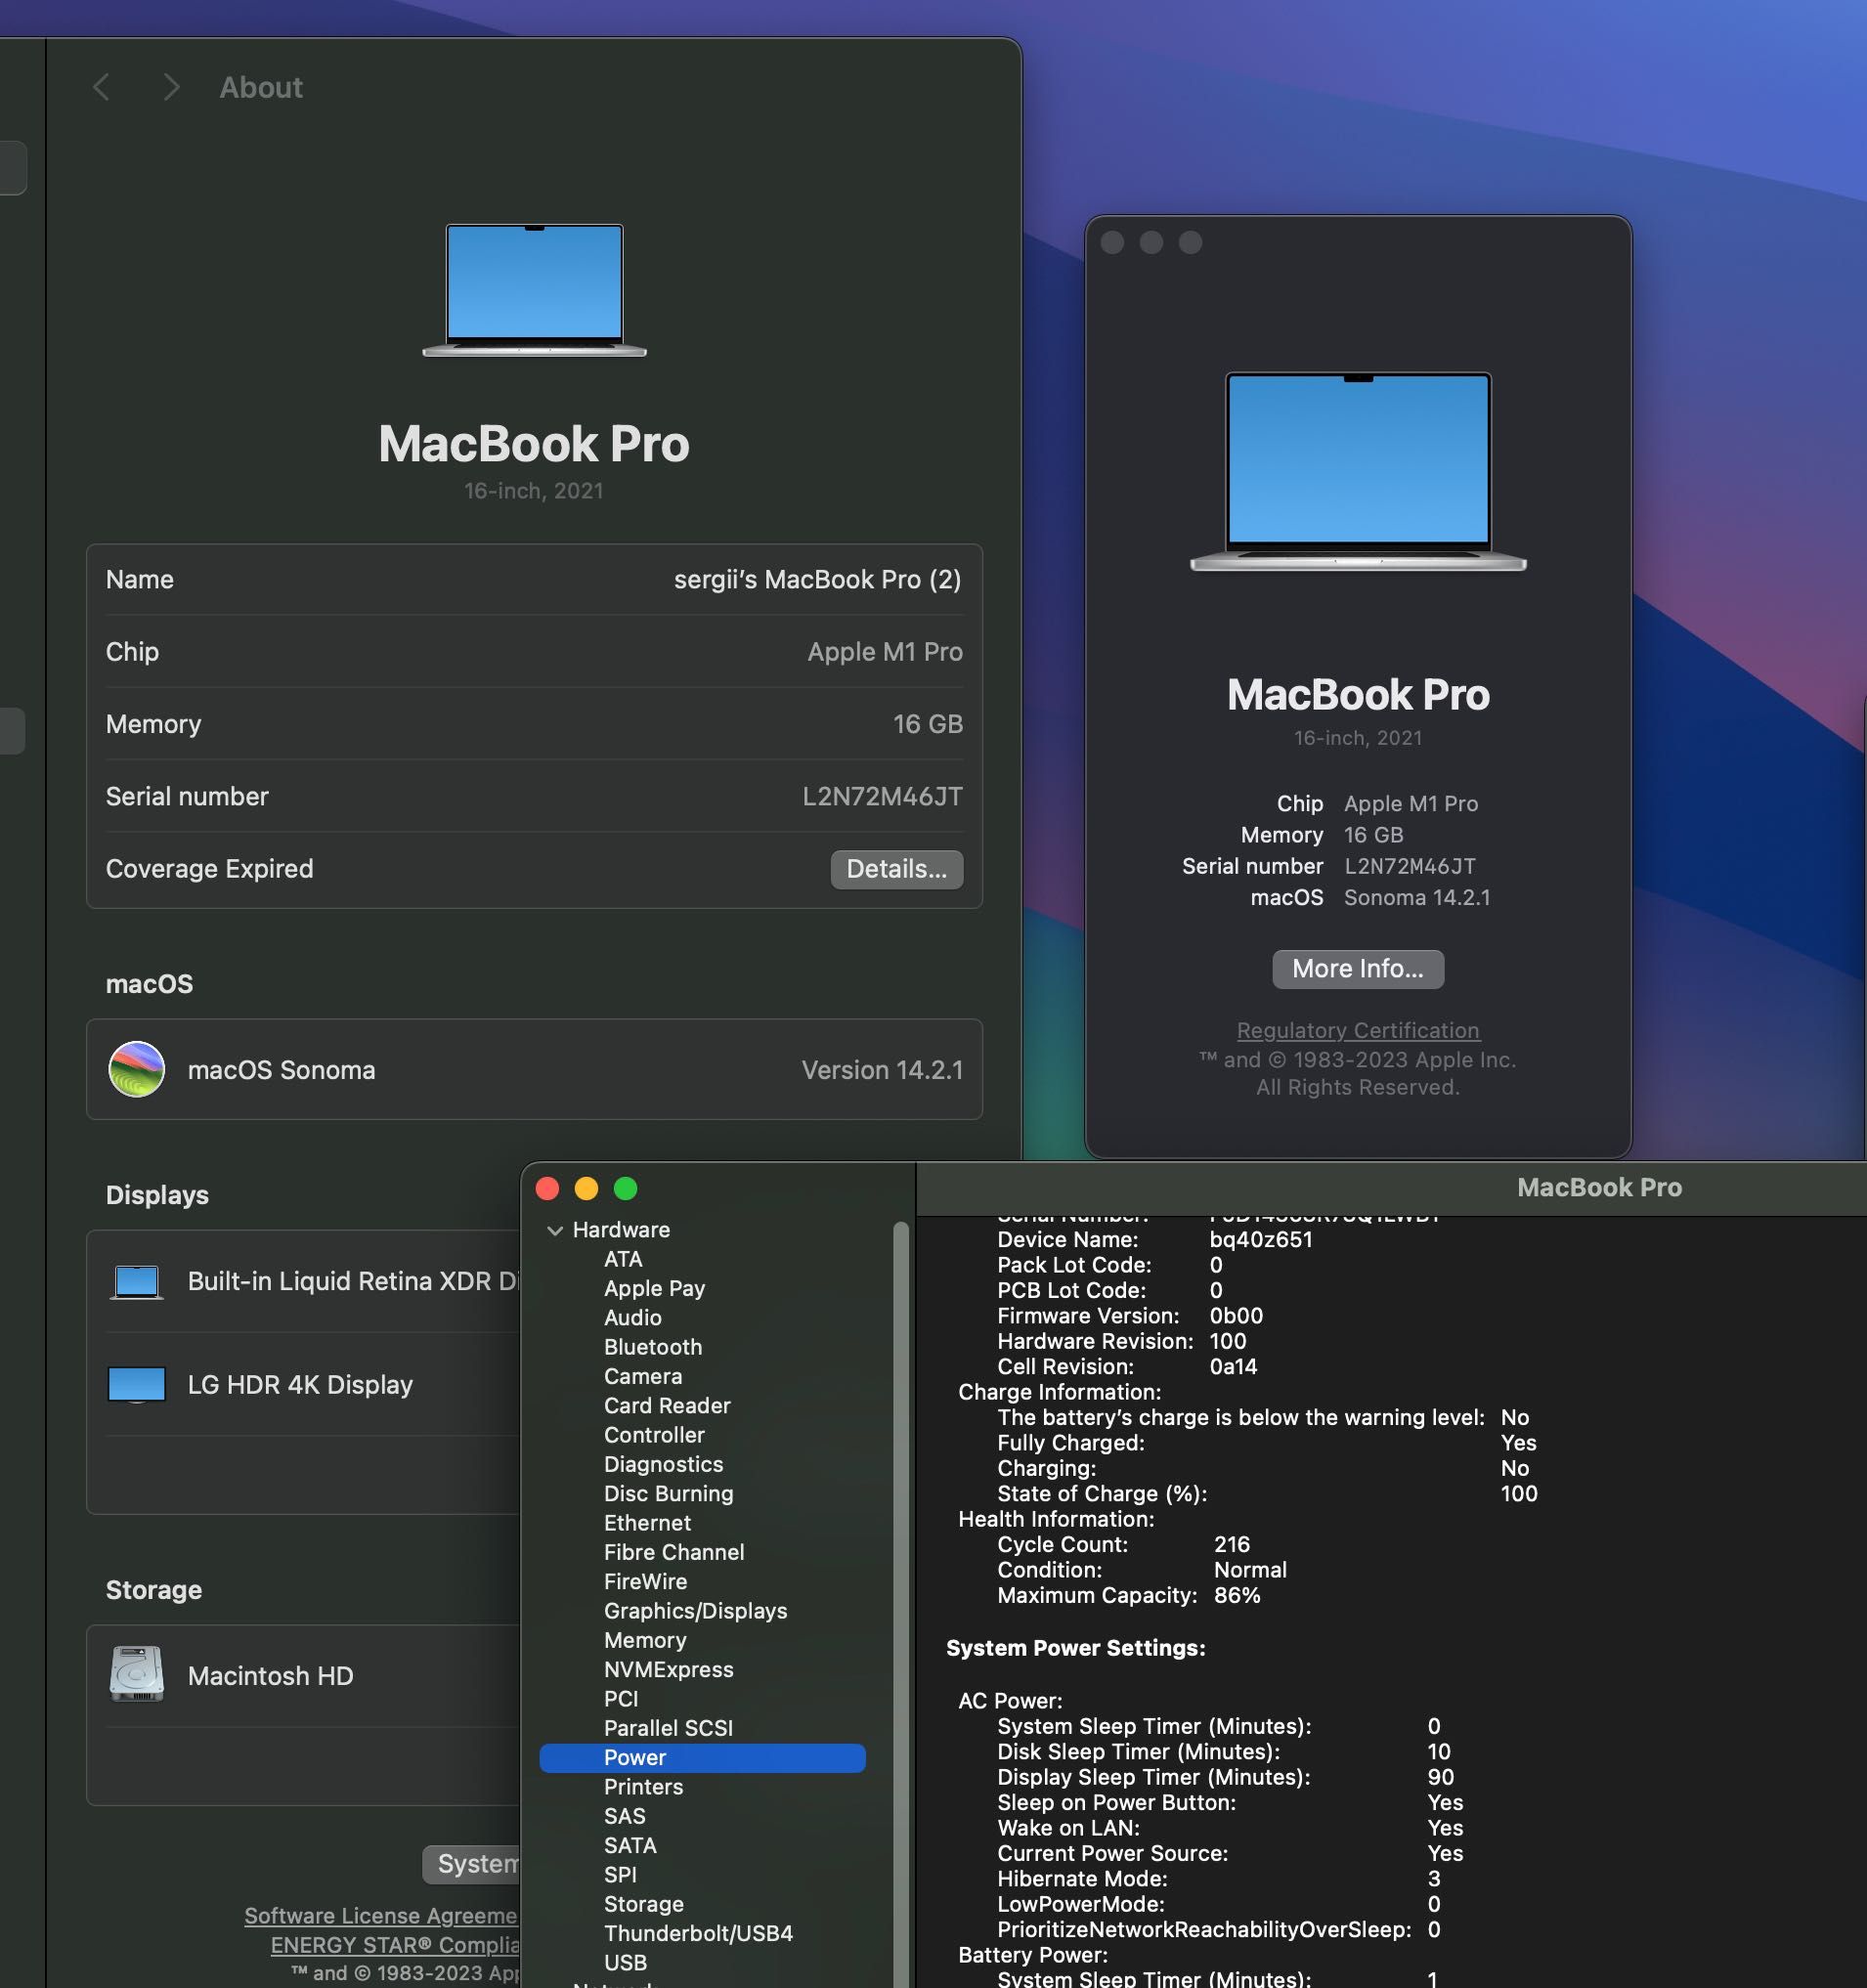Select Controller in hardware list
This screenshot has height=1988, width=1867.
[x=654, y=1435]
